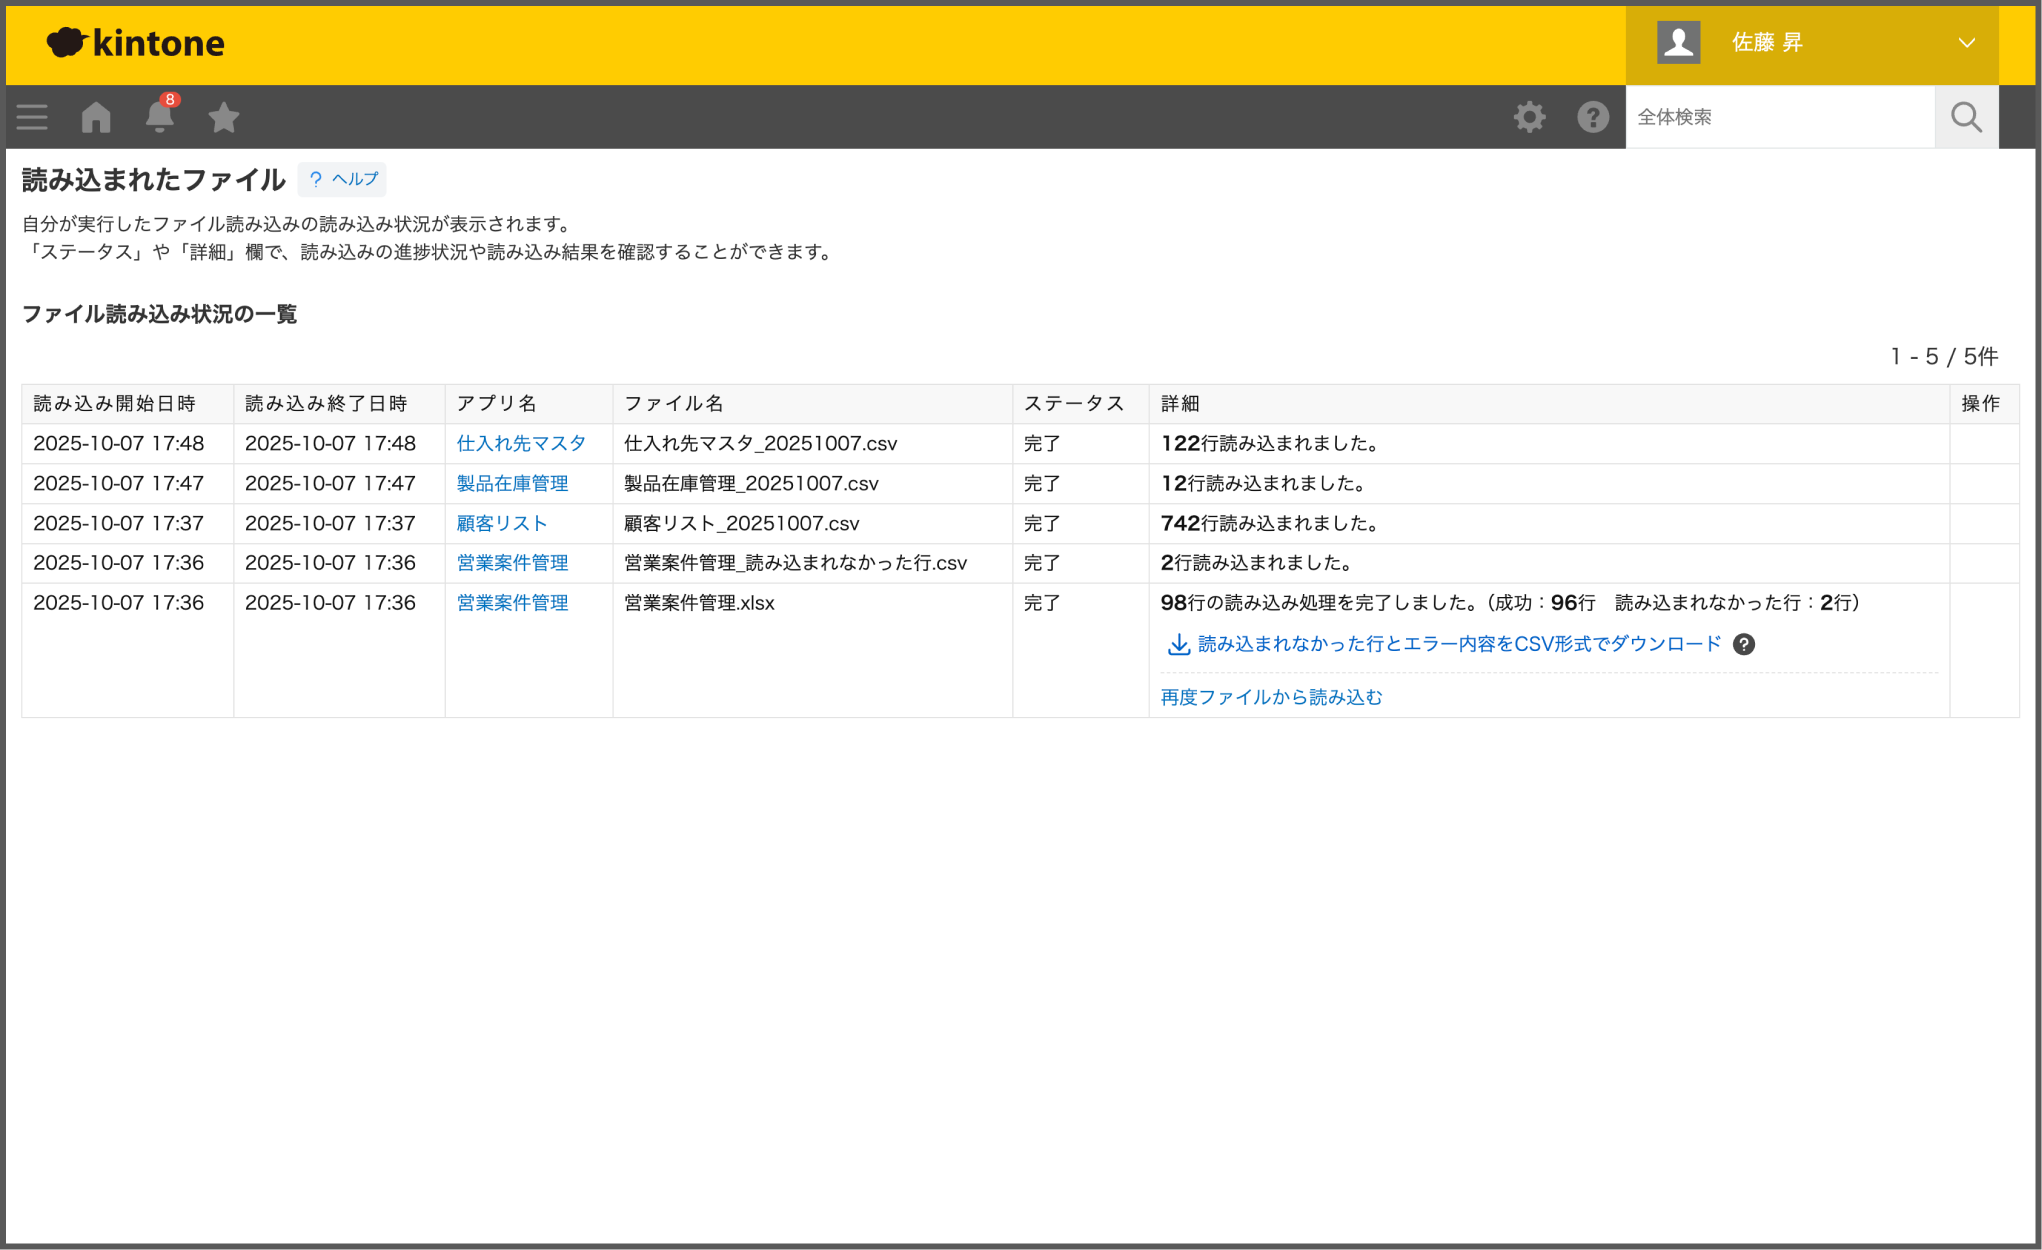2042x1250 pixels.
Task: Open the 製品在庫管理 app link
Action: 511,483
